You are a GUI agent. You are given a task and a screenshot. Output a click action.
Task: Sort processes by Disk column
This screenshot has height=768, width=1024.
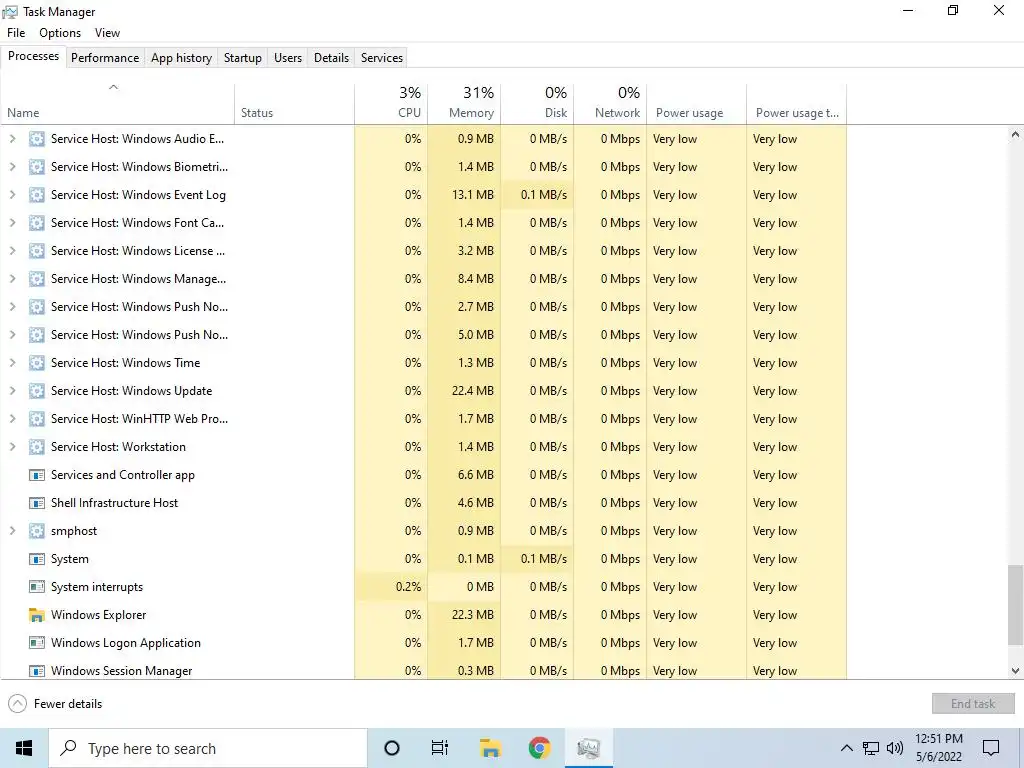pyautogui.click(x=537, y=103)
